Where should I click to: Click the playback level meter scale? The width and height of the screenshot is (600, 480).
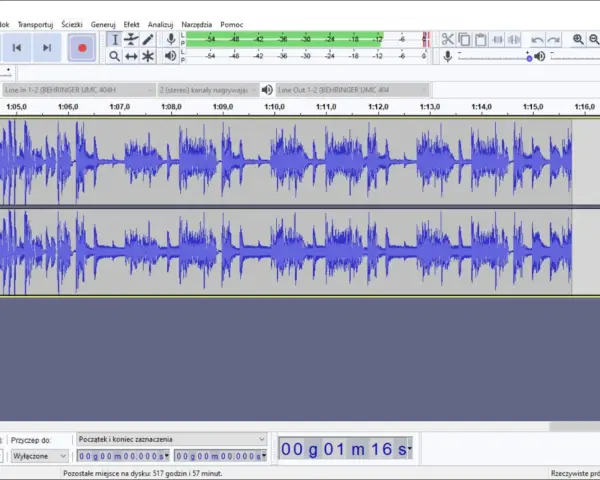pos(307,56)
